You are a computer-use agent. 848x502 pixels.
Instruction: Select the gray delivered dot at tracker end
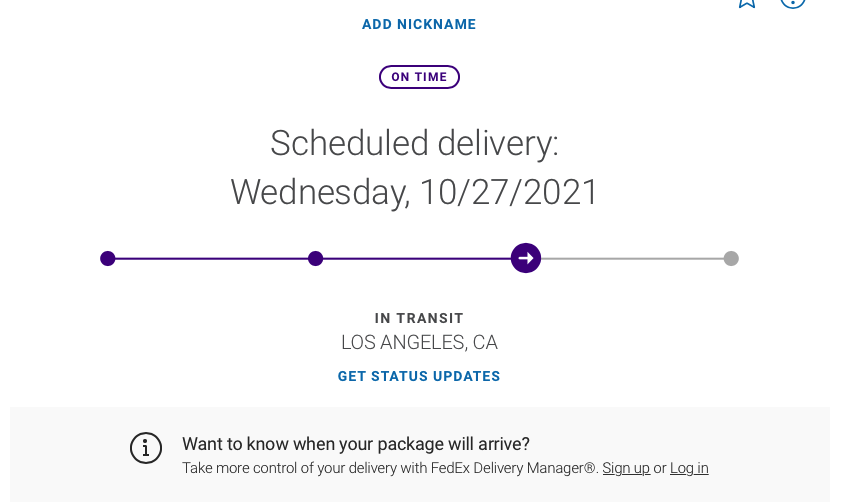(x=731, y=258)
